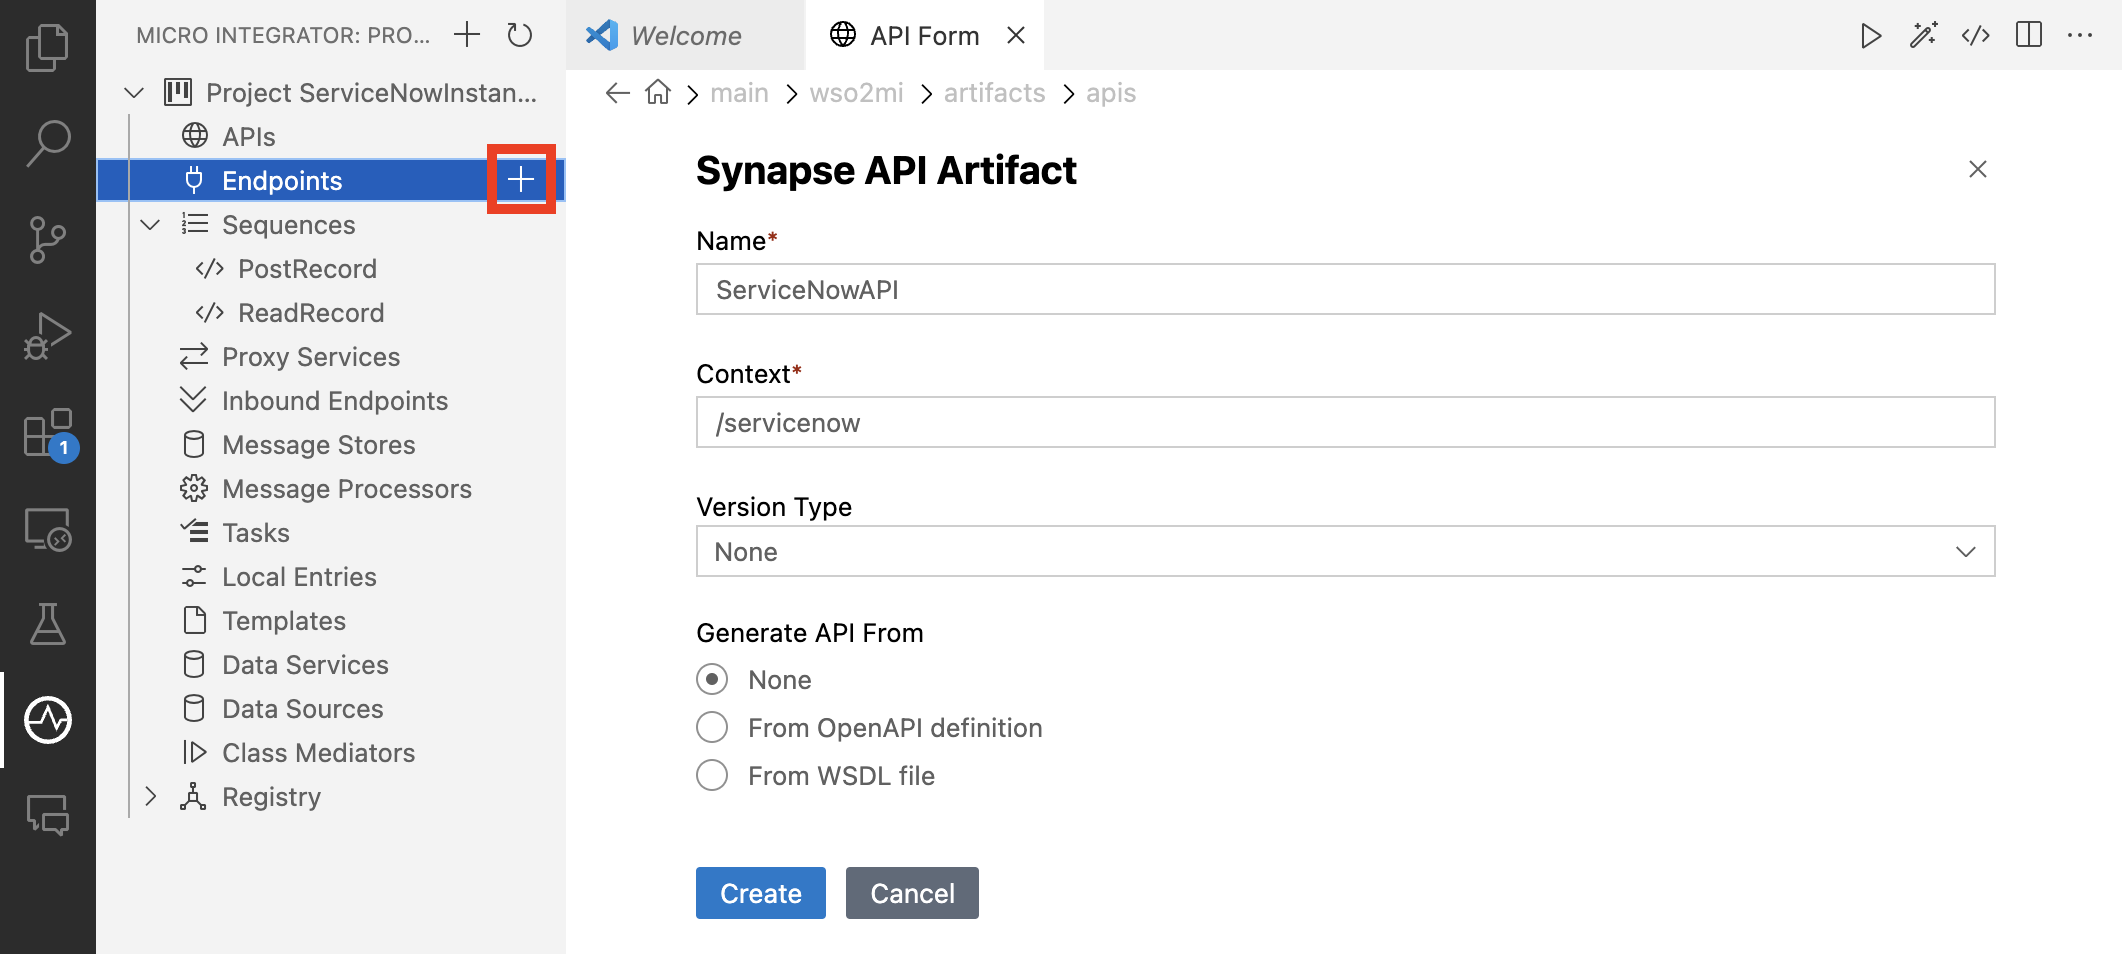Click the apis breadcrumb link
Image resolution: width=2122 pixels, height=954 pixels.
[1111, 93]
